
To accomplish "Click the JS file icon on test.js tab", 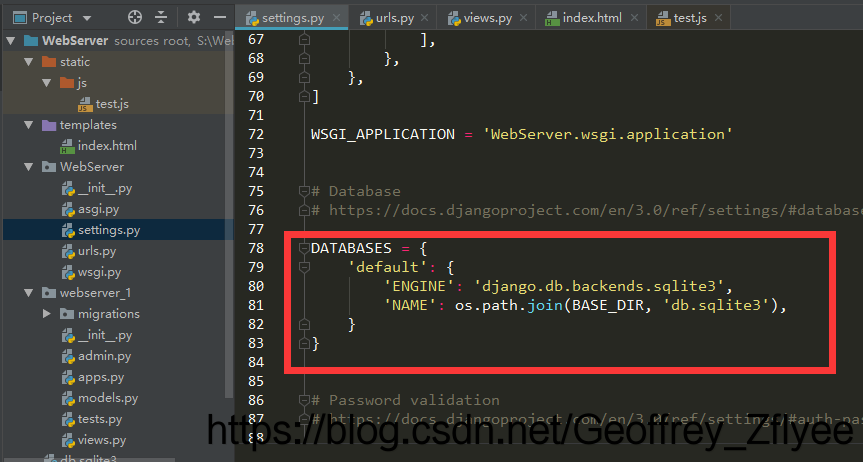I will point(663,19).
